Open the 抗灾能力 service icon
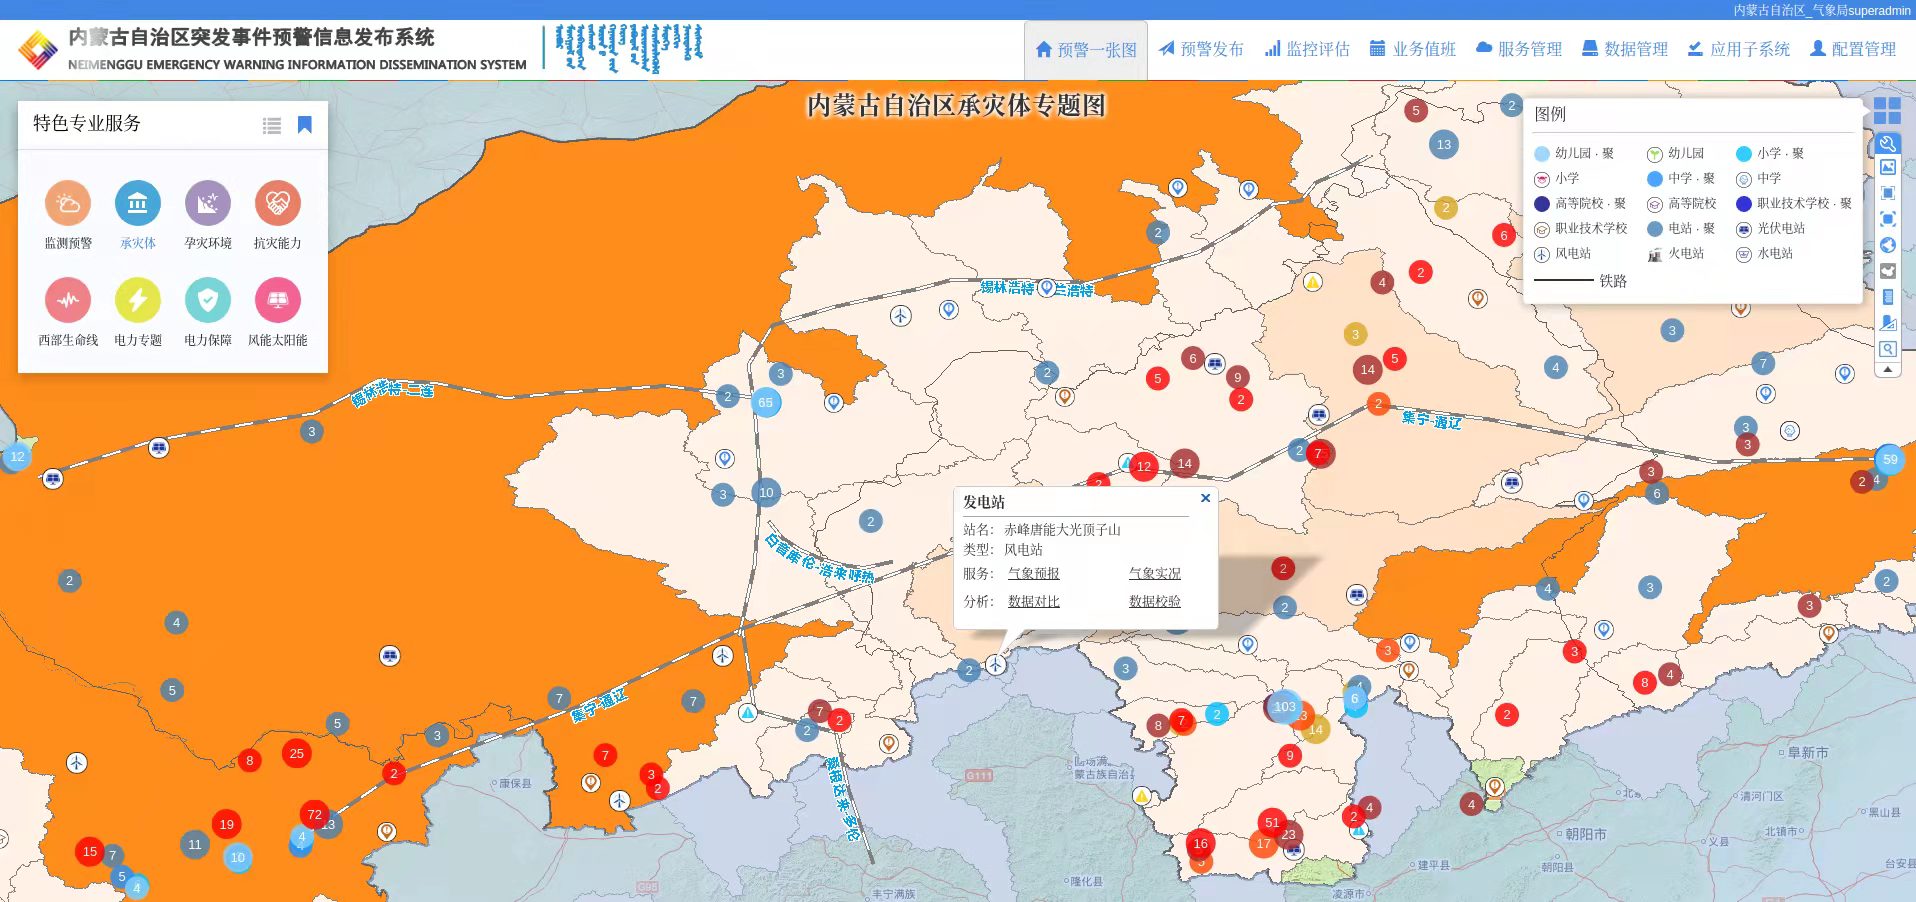The height and width of the screenshot is (902, 1916). coord(278,204)
